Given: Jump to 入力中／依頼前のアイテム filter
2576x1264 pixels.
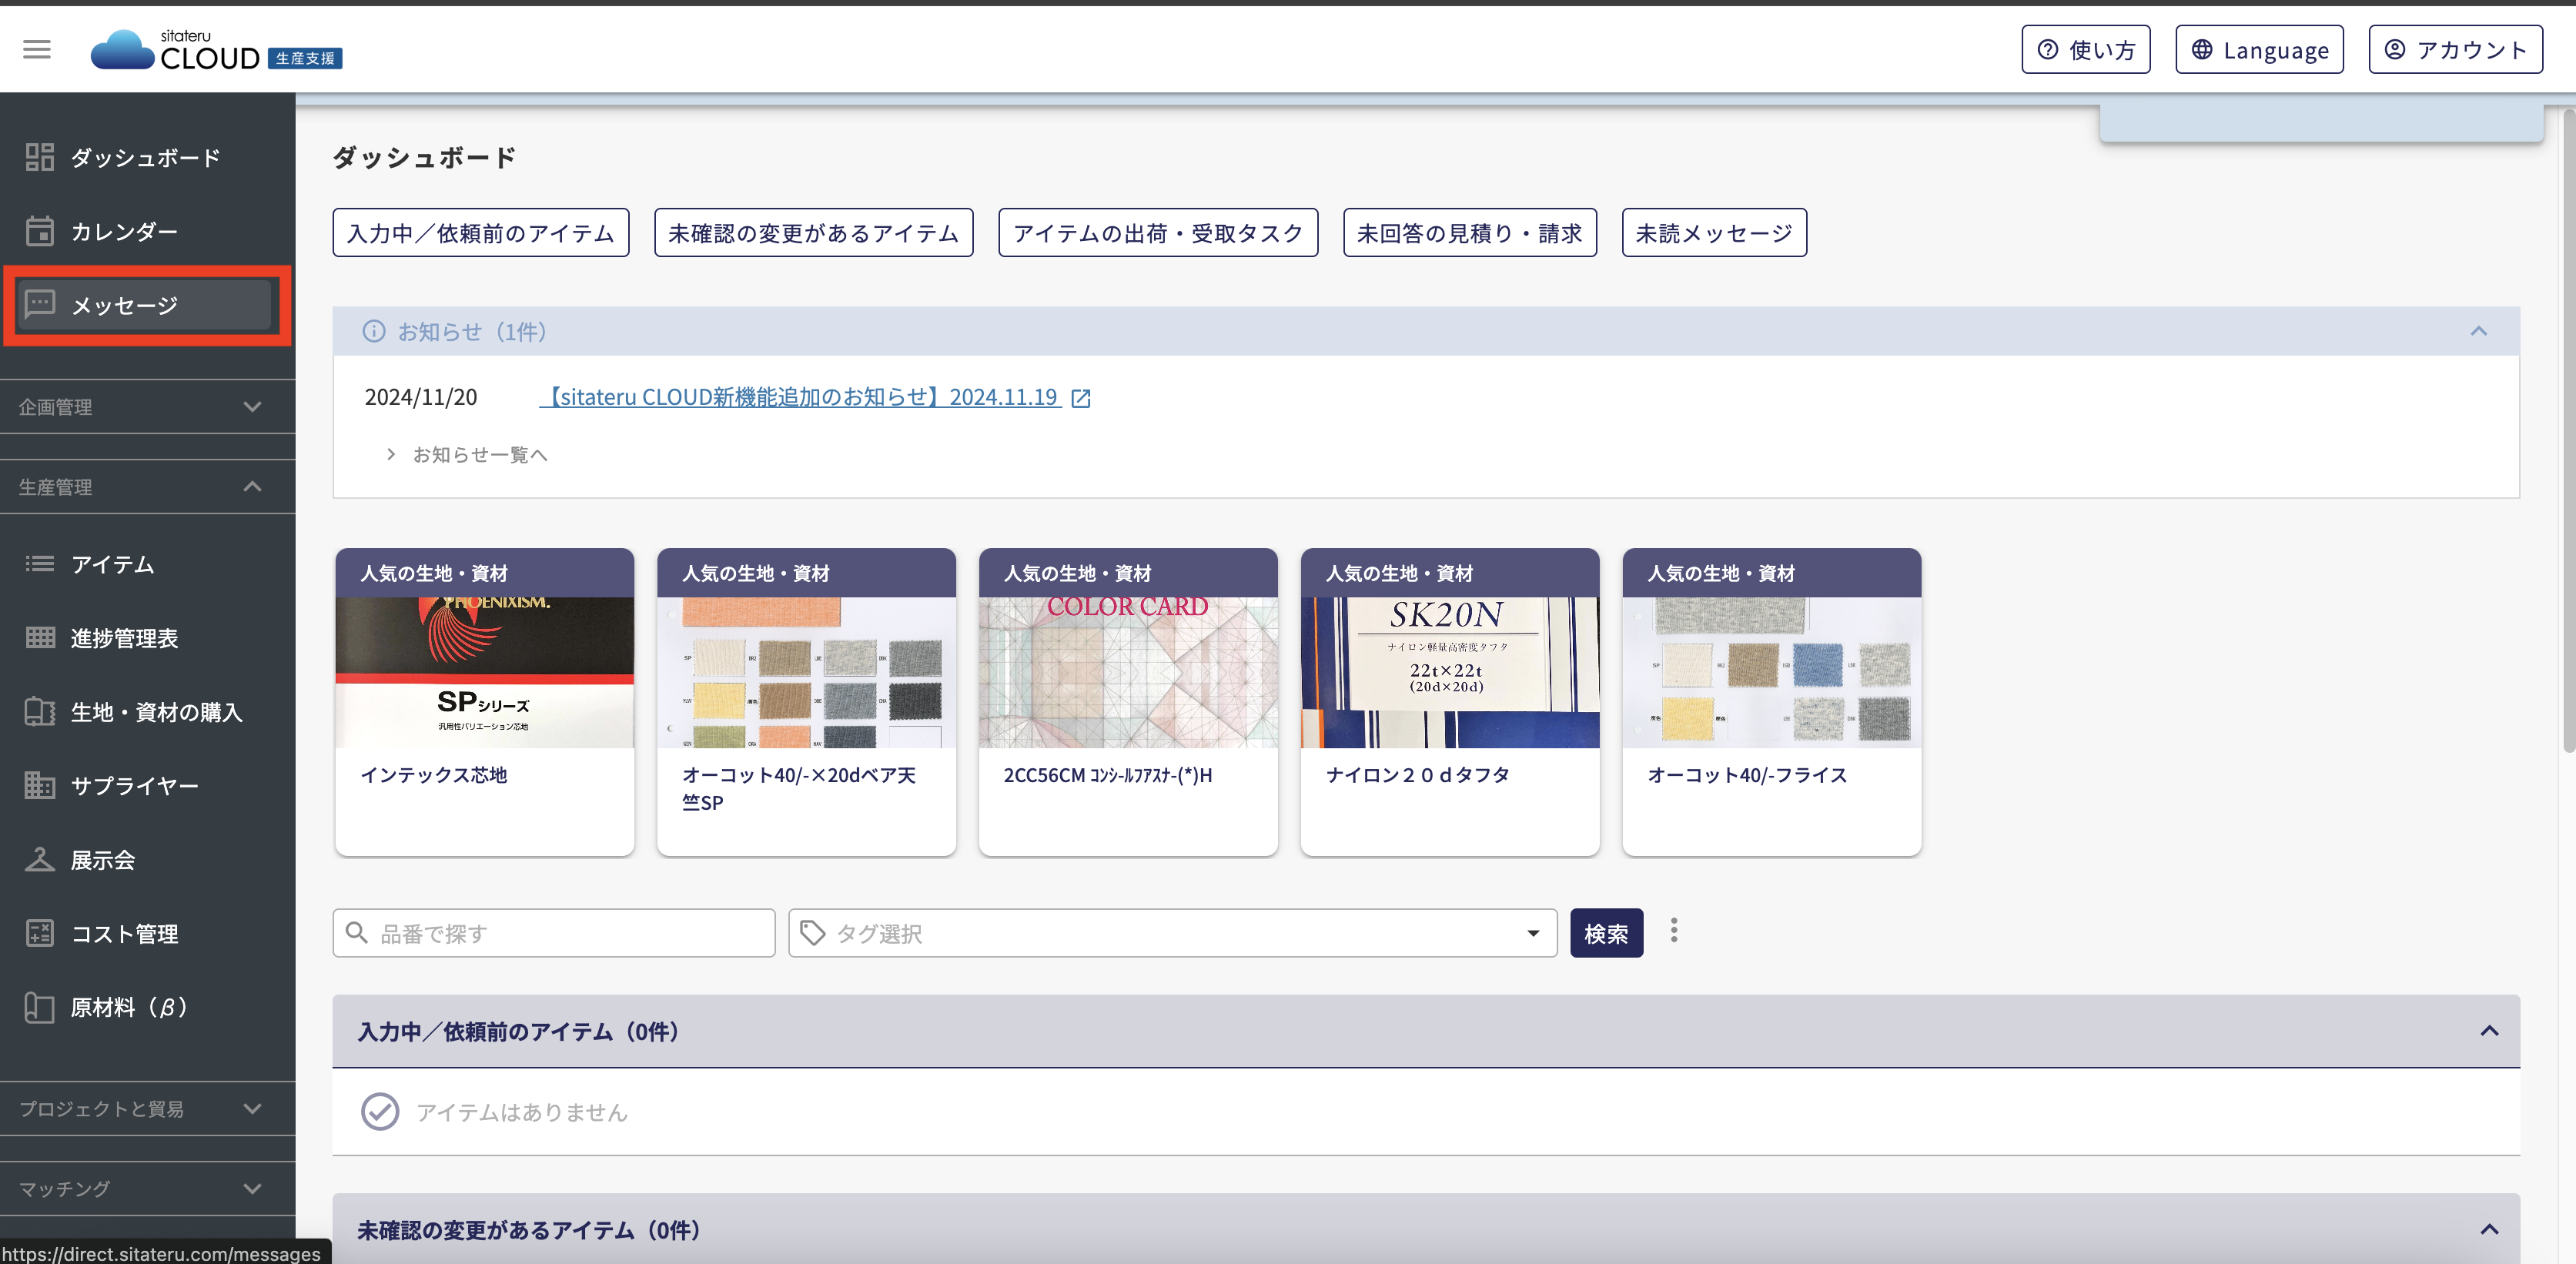Looking at the screenshot, I should pos(481,232).
